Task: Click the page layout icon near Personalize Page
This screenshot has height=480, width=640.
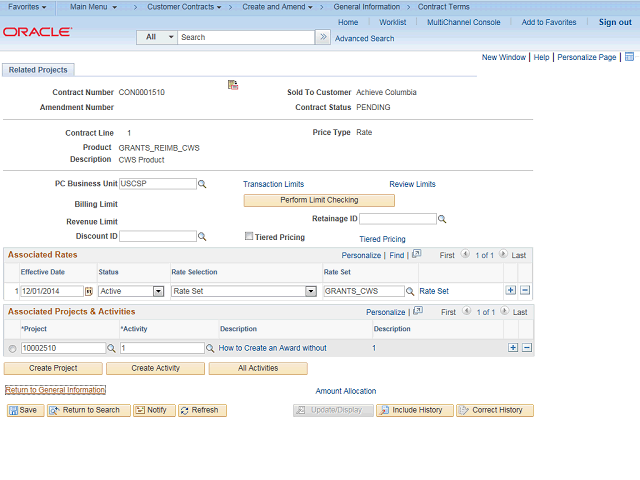Action: (x=629, y=57)
